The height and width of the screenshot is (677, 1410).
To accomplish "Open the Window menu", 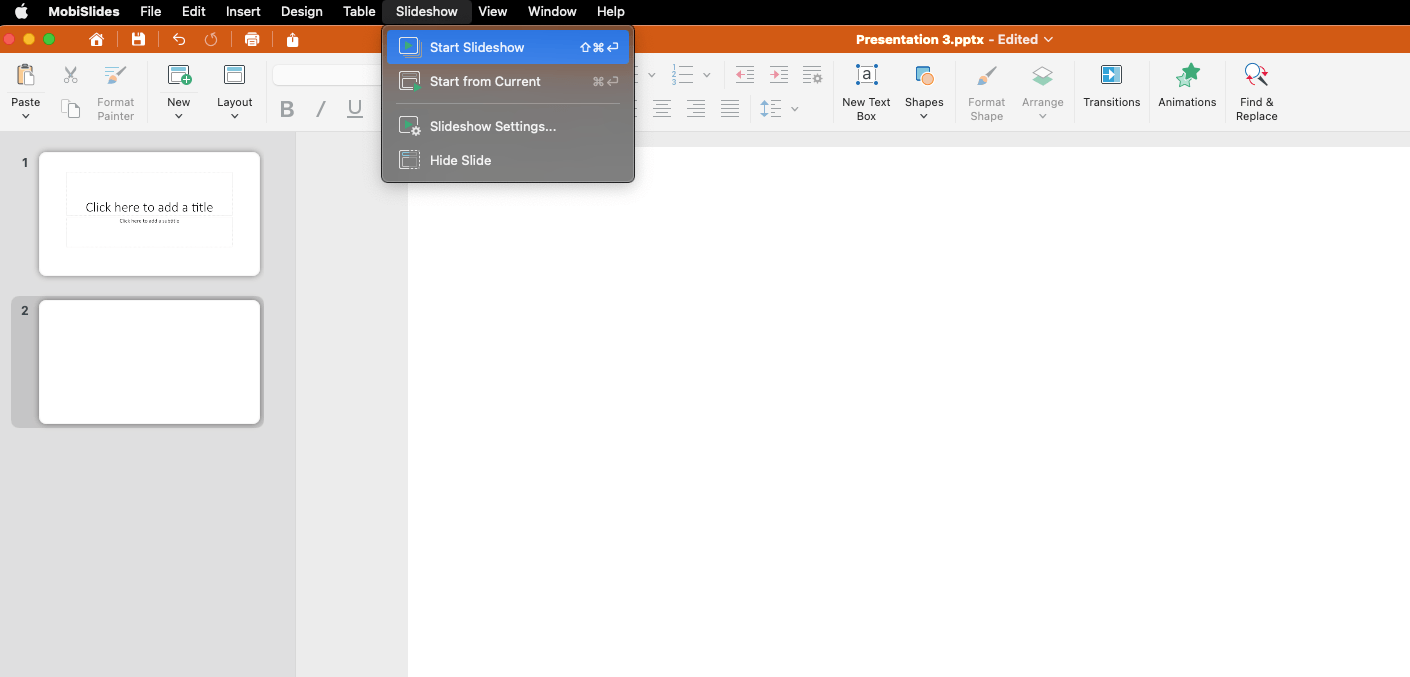I will point(552,12).
